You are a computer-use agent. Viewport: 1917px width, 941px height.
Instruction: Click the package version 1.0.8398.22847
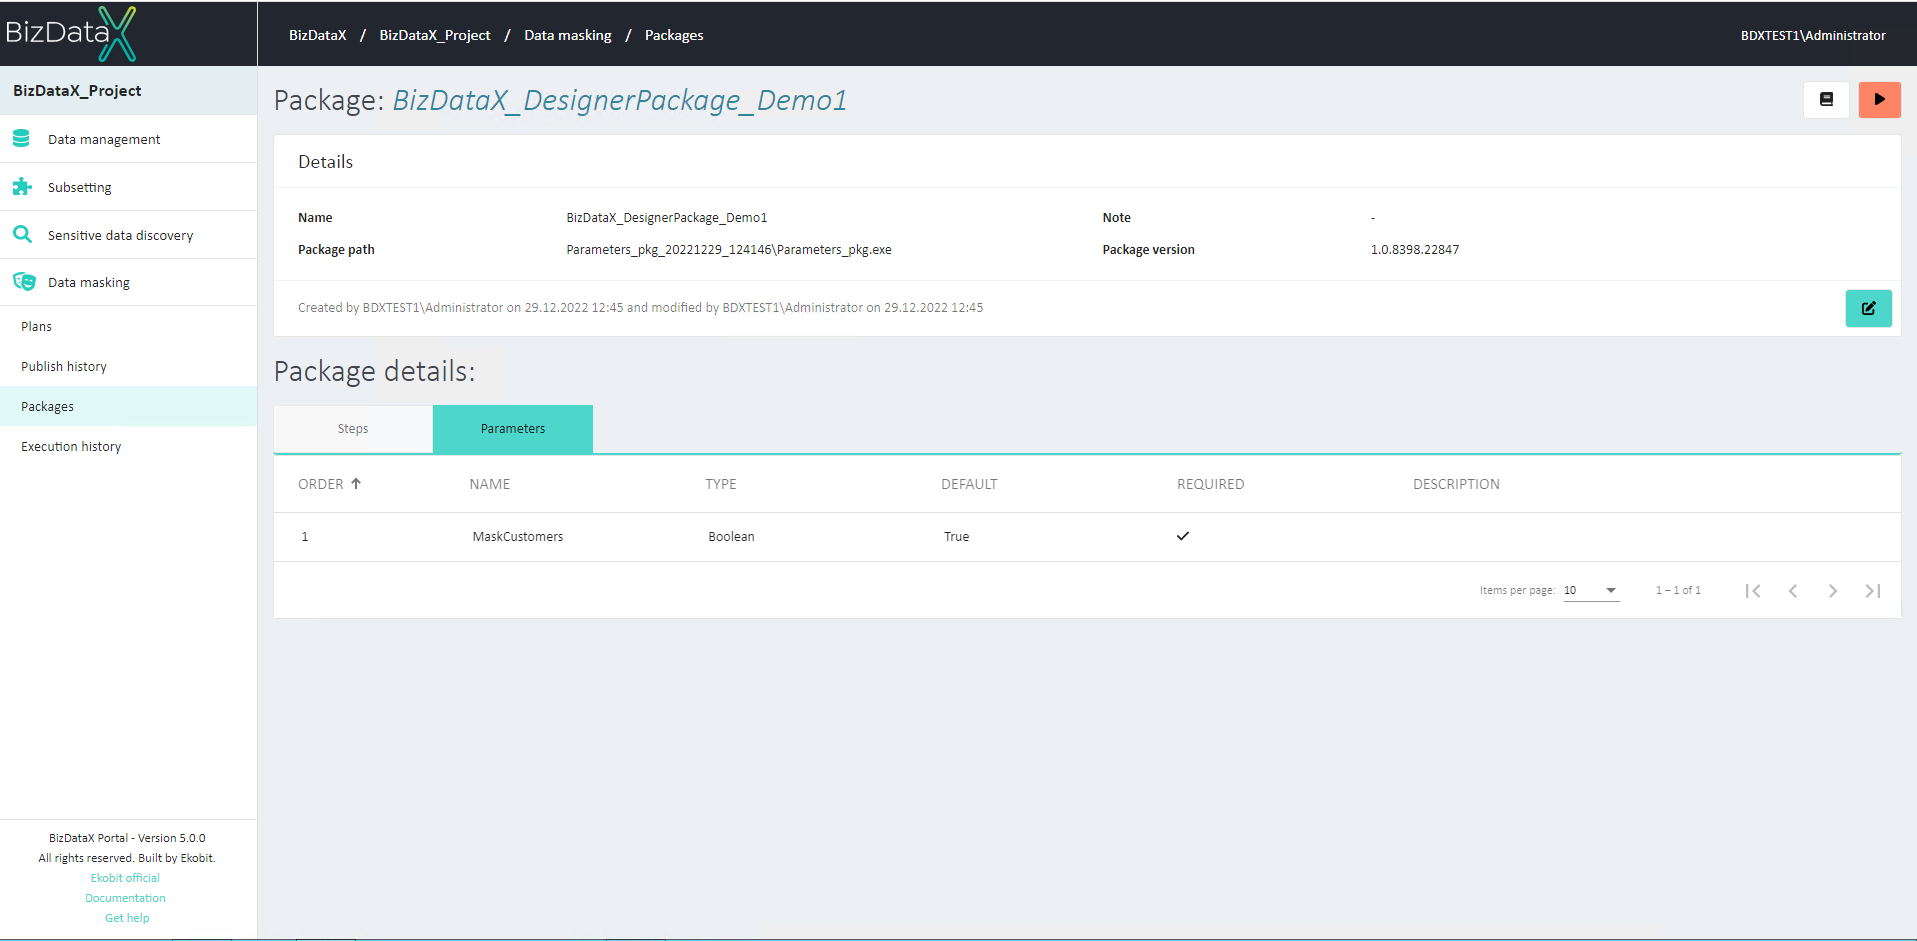point(1415,250)
